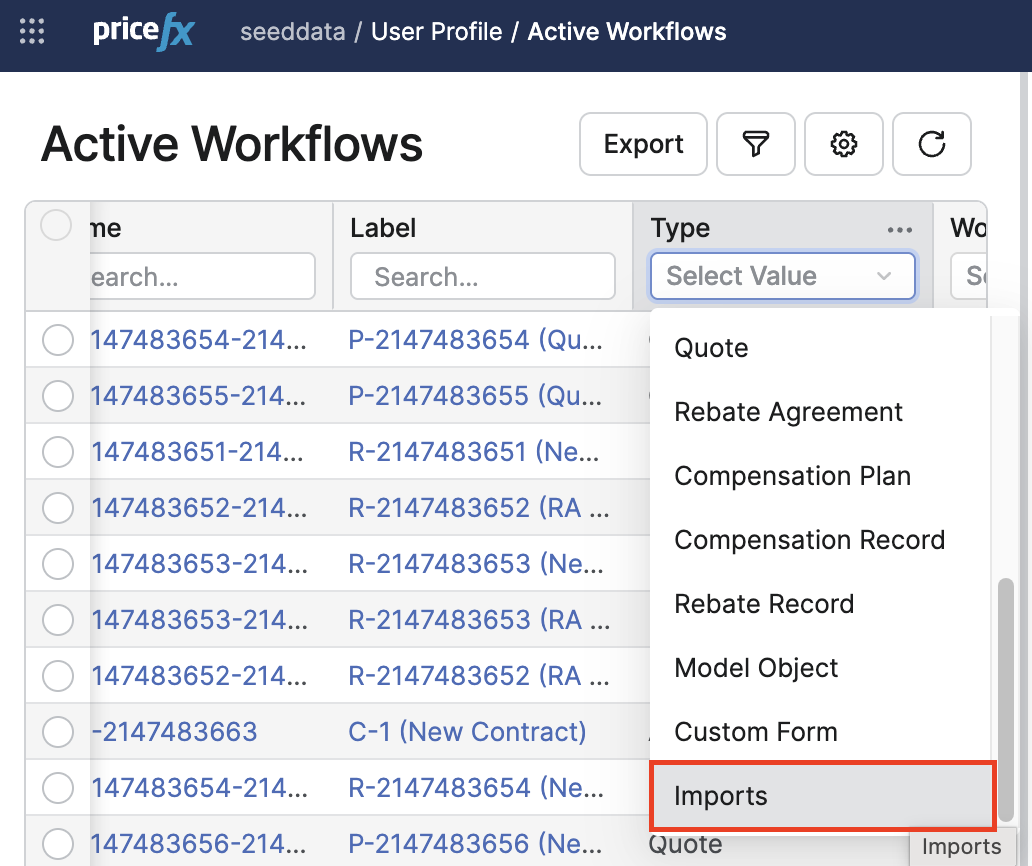
Task: Open table settings gear icon
Action: pyautogui.click(x=844, y=144)
